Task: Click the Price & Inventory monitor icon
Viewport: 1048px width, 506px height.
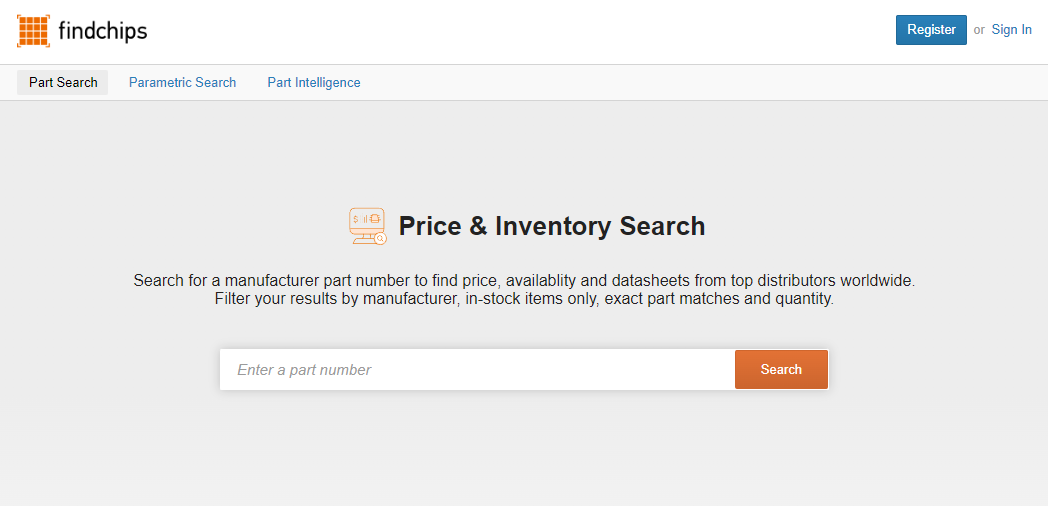Action: pyautogui.click(x=368, y=226)
